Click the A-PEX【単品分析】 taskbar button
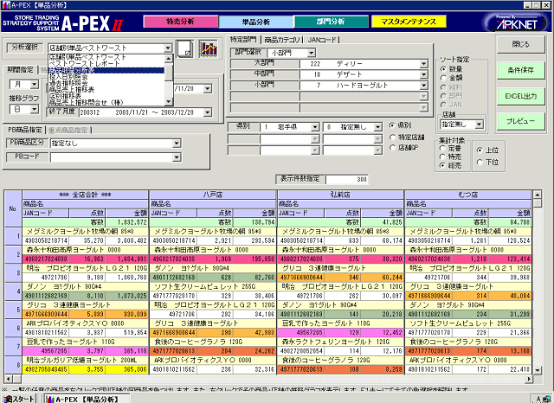This screenshot has width=554, height=403. pos(87,399)
